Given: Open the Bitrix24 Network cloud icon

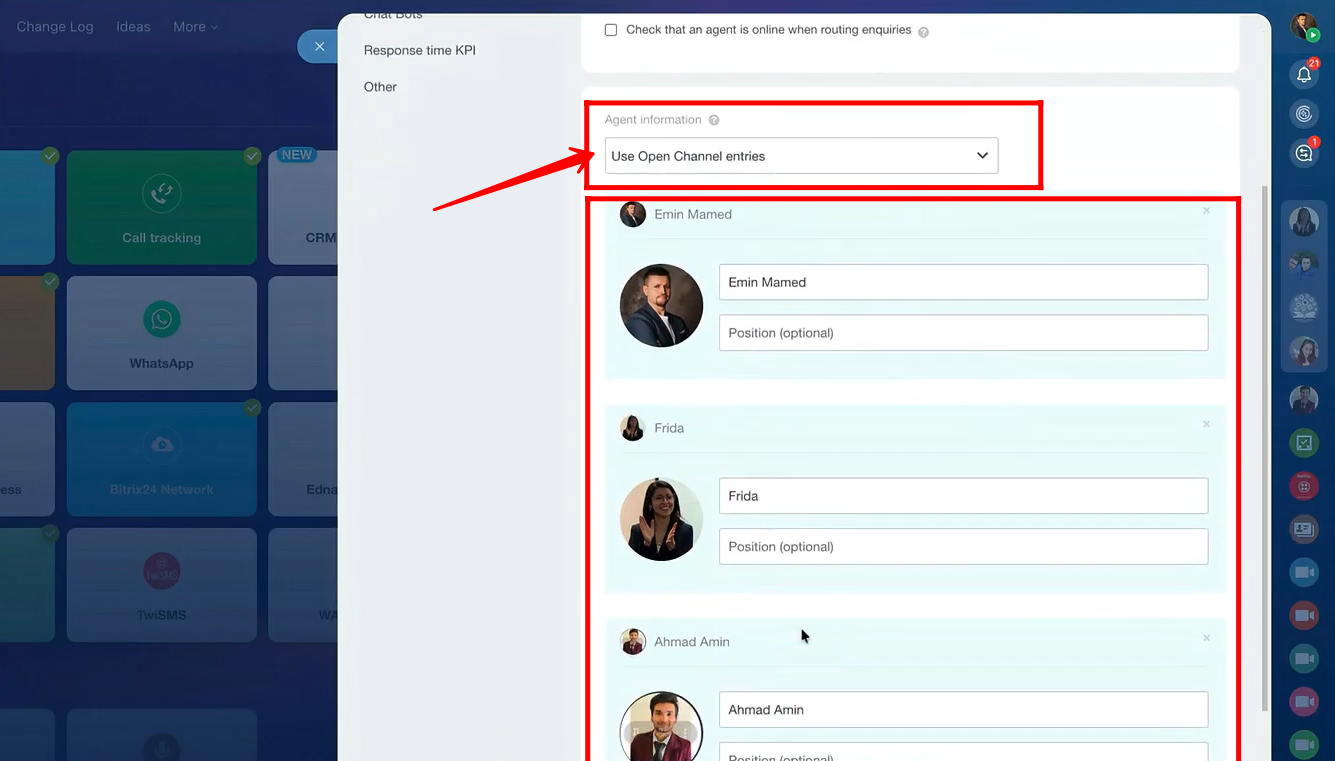Looking at the screenshot, I should 161,445.
